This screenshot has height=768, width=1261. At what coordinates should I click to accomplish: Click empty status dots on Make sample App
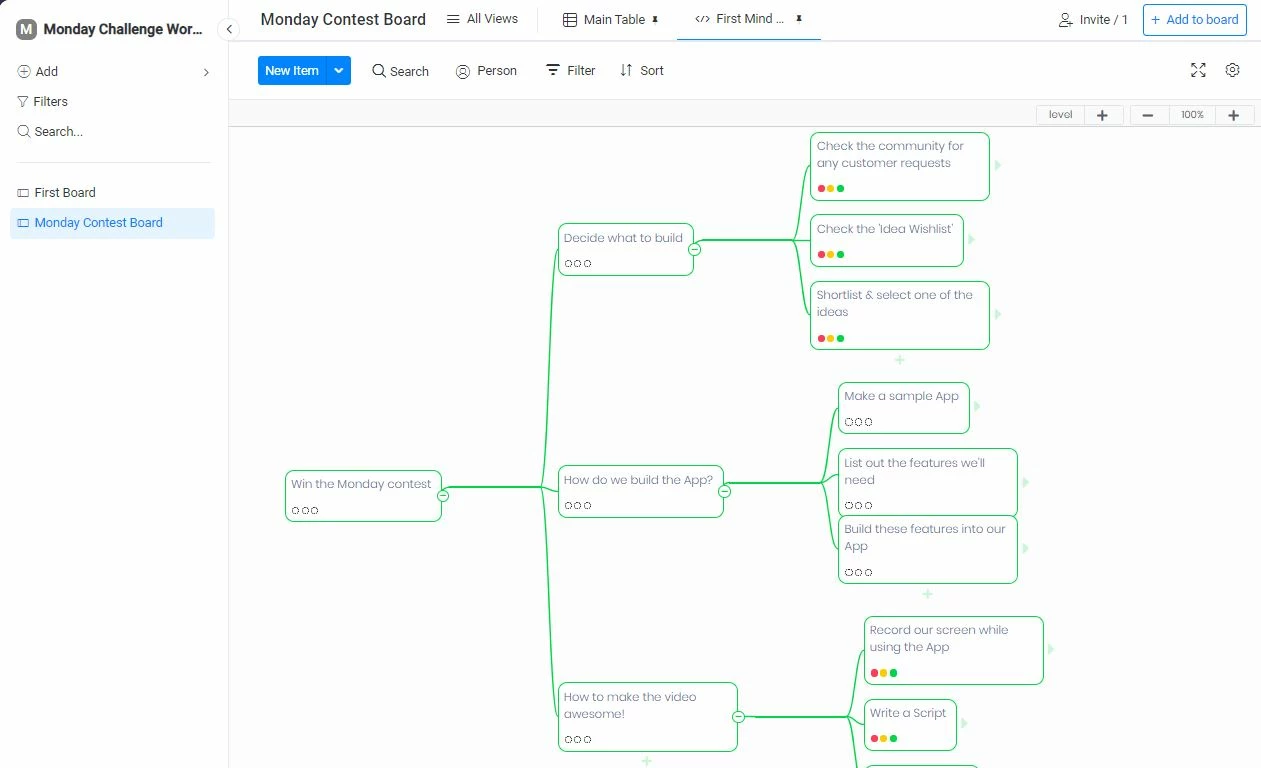859,422
